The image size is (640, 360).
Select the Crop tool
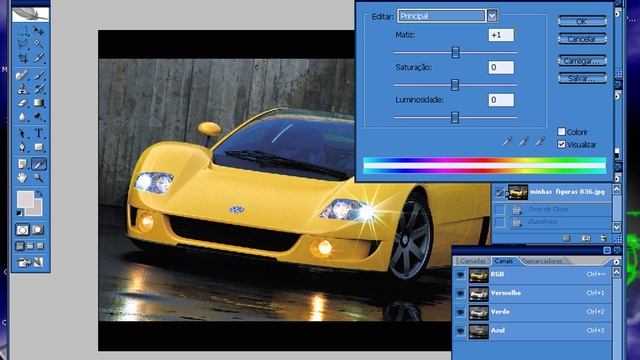[x=22, y=58]
